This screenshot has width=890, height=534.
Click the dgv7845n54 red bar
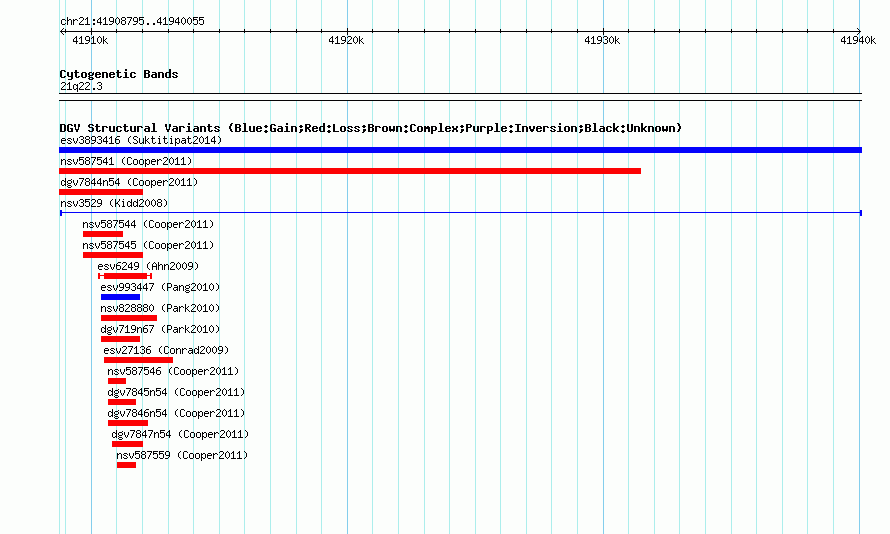(x=122, y=402)
